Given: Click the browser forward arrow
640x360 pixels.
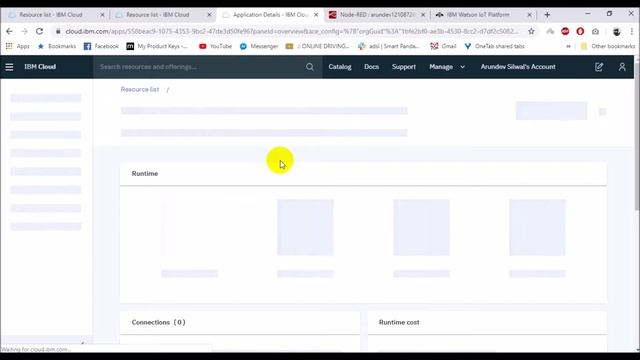Looking at the screenshot, I should [x=24, y=31].
